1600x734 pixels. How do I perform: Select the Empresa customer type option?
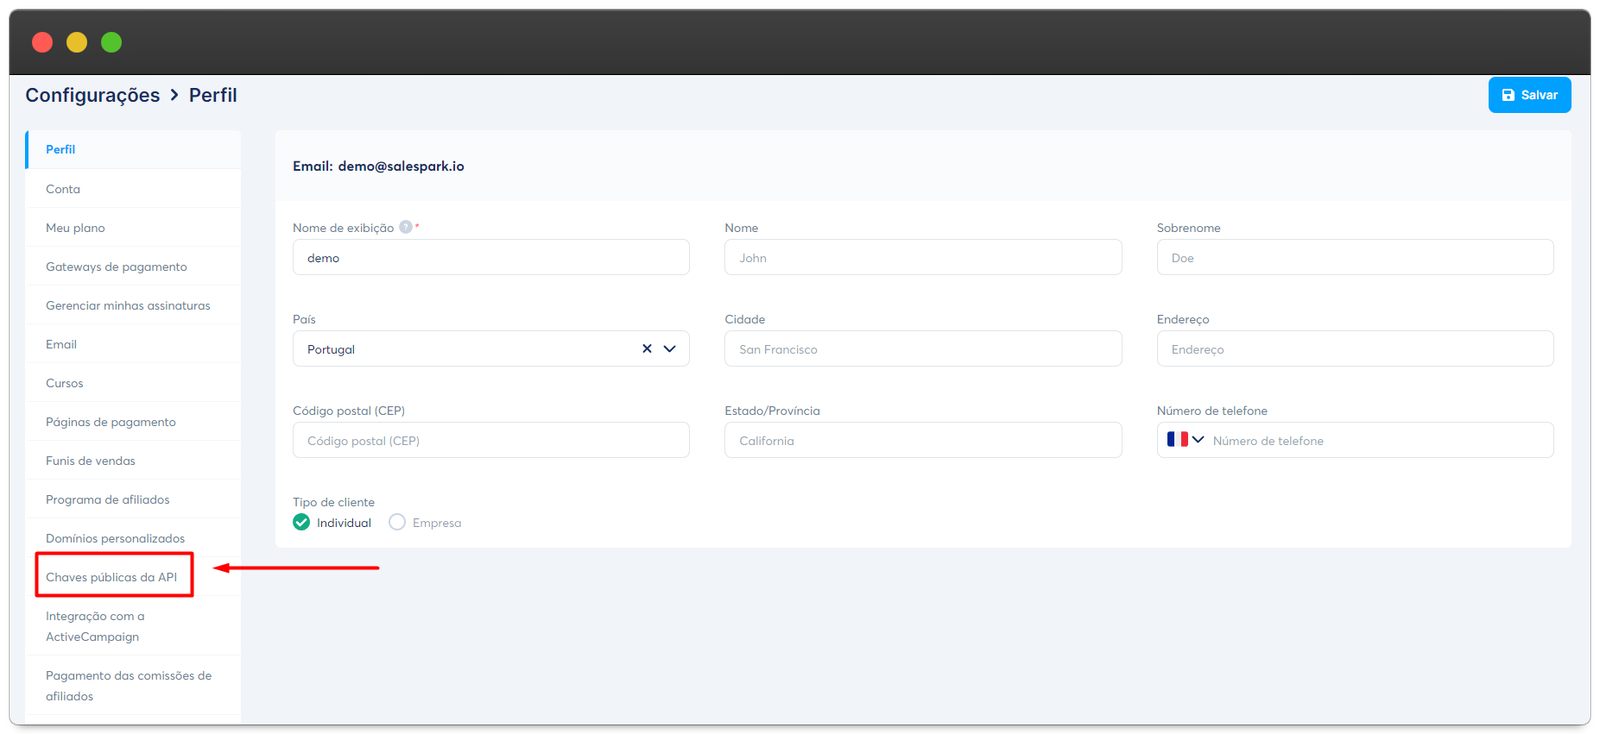click(x=398, y=522)
